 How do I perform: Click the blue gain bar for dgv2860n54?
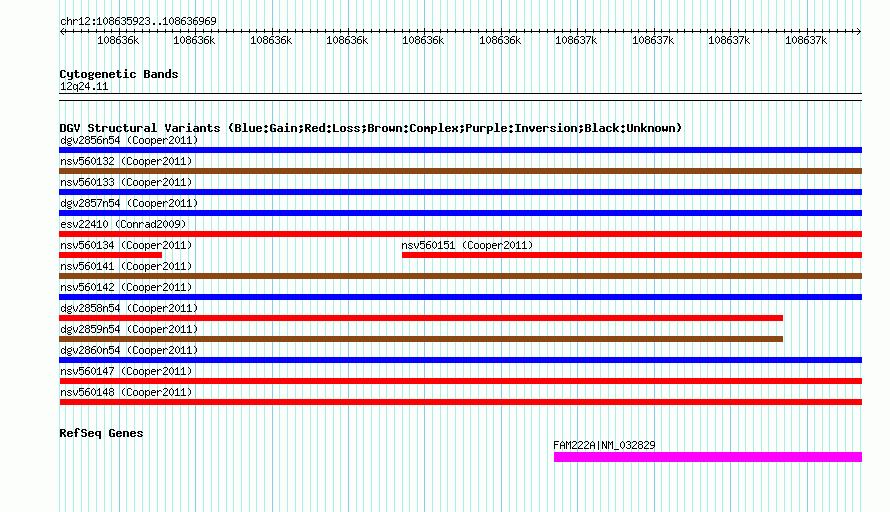click(460, 360)
